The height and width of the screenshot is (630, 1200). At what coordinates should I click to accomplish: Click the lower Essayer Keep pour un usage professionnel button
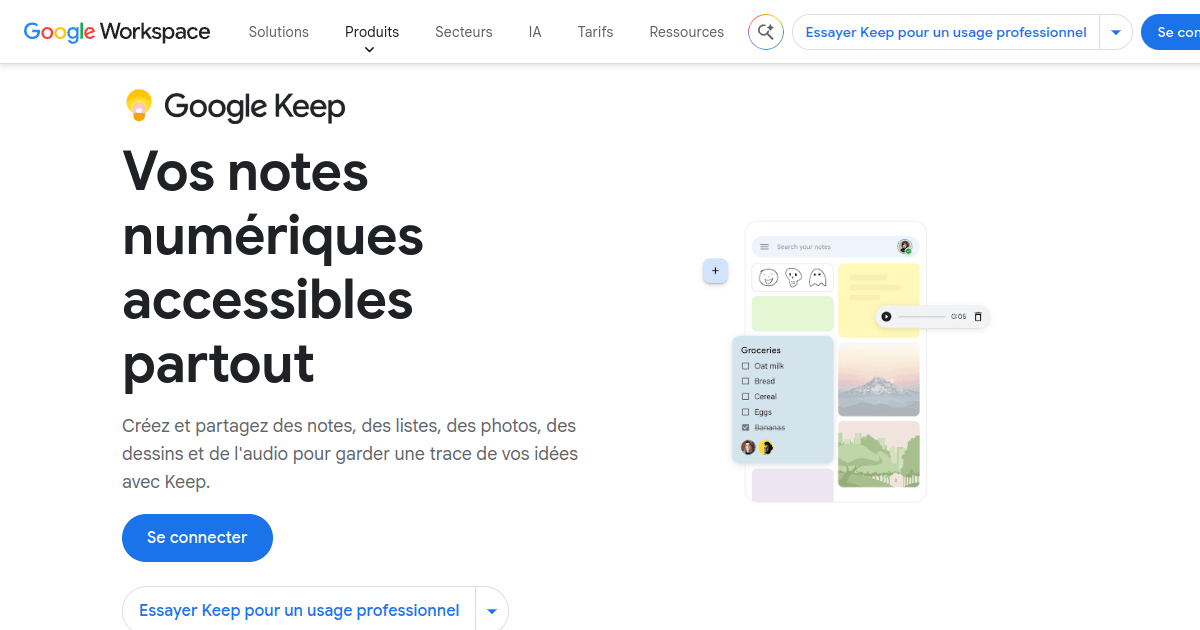[x=299, y=610]
